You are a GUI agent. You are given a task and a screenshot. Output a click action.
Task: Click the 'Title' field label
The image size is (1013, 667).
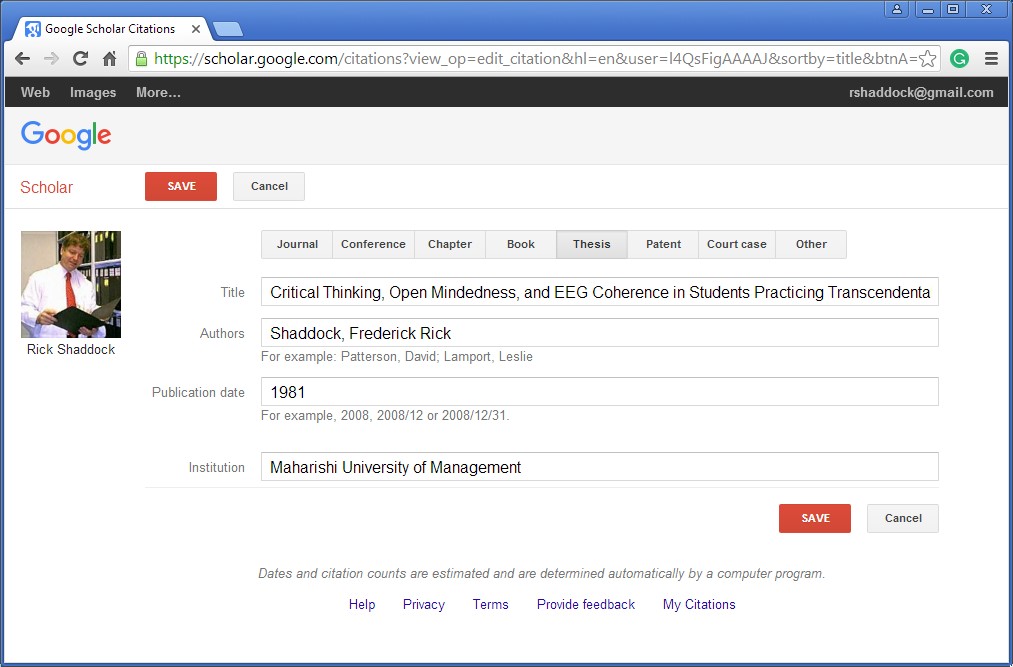pos(233,293)
